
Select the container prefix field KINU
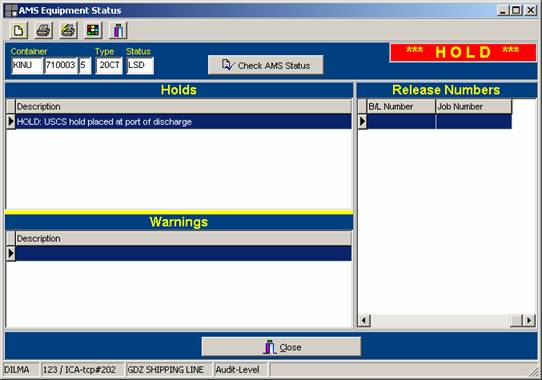[27, 65]
